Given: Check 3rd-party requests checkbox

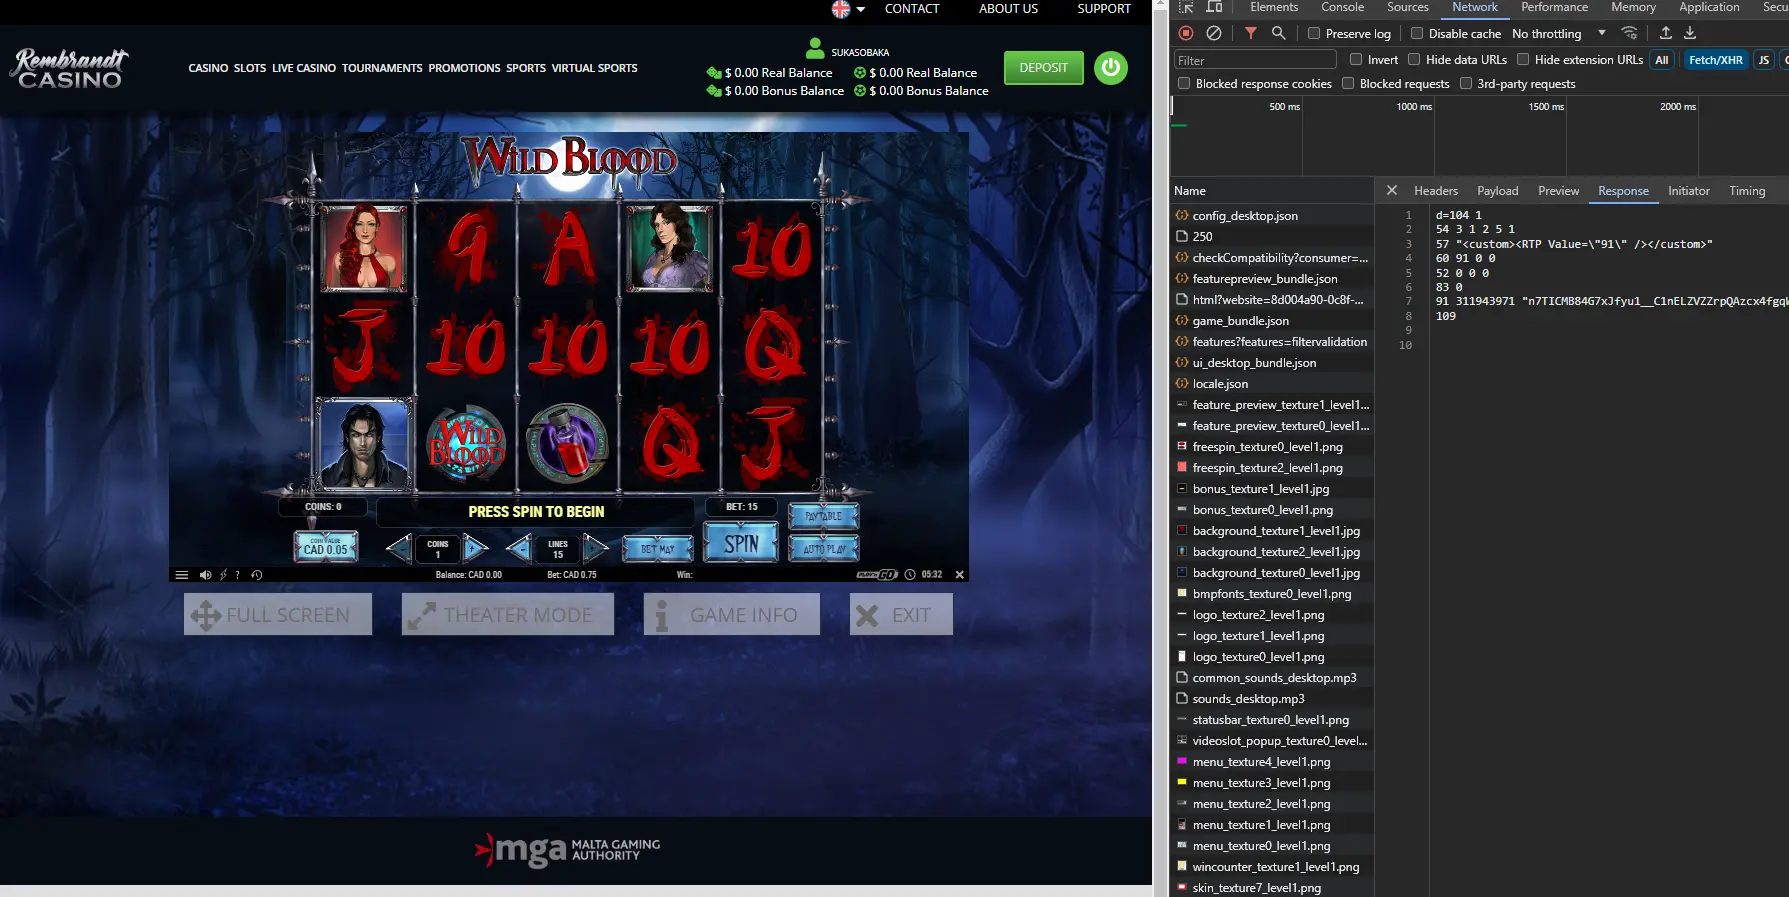Looking at the screenshot, I should [x=1466, y=83].
